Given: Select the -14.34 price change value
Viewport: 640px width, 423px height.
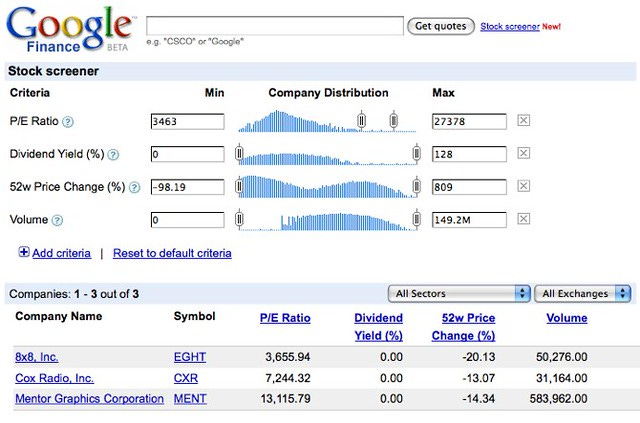Looking at the screenshot, I should tap(479, 399).
